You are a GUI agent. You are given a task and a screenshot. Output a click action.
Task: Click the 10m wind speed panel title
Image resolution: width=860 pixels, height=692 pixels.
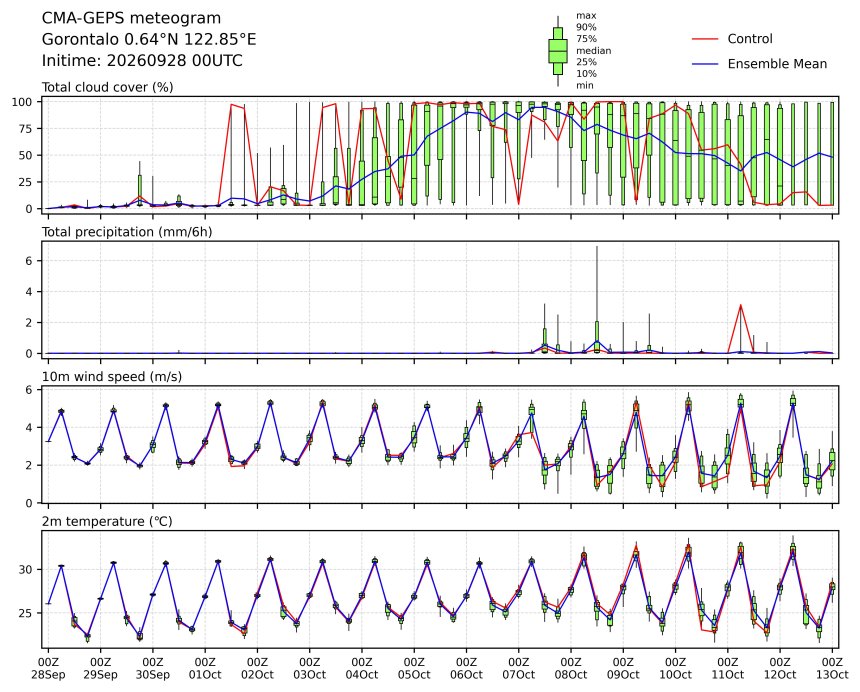[x=112, y=377]
